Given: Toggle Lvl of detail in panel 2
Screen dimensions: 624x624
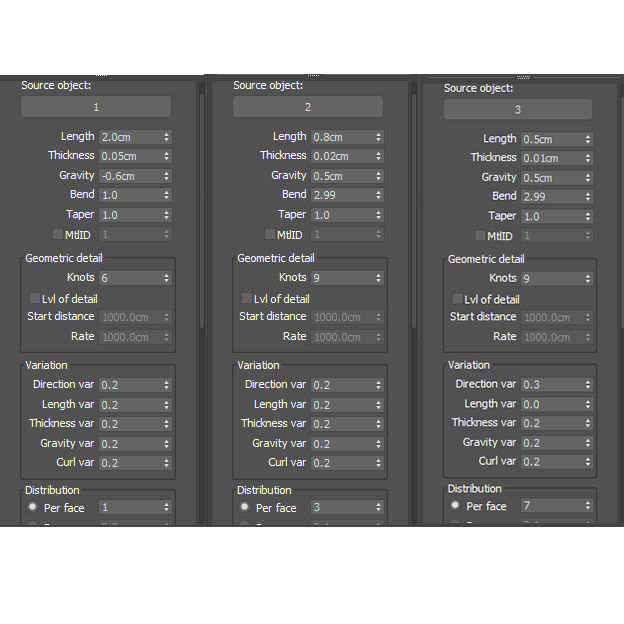Looking at the screenshot, I should pyautogui.click(x=247, y=298).
